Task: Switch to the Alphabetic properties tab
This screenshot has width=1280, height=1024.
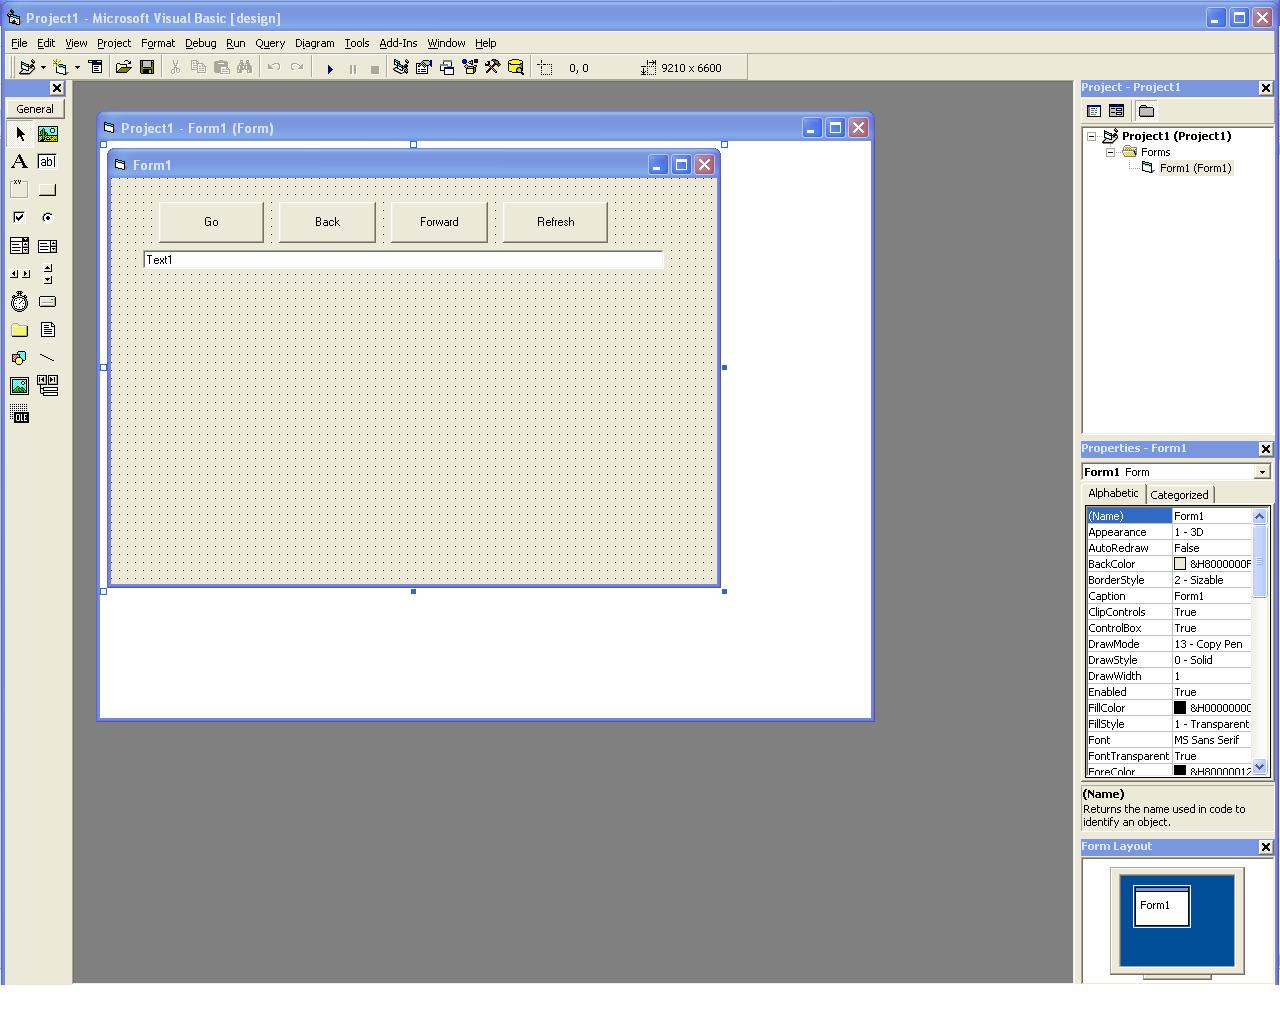Action: point(1113,494)
